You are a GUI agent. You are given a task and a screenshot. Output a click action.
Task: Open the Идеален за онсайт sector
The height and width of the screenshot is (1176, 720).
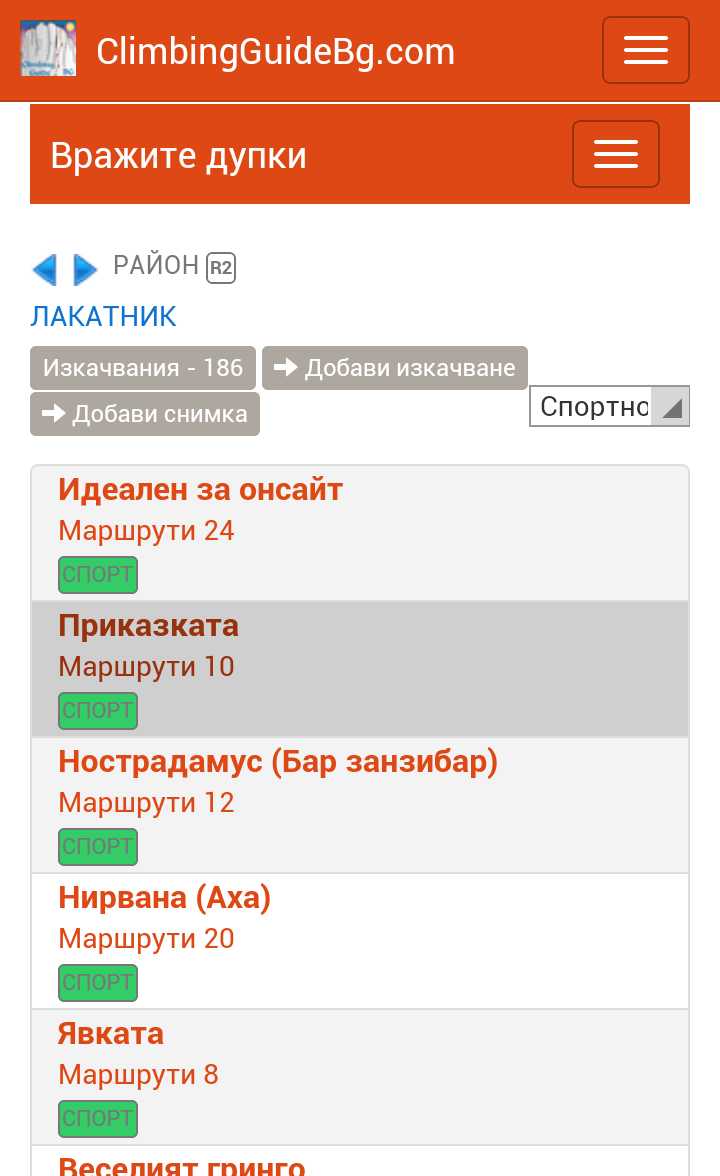point(200,489)
